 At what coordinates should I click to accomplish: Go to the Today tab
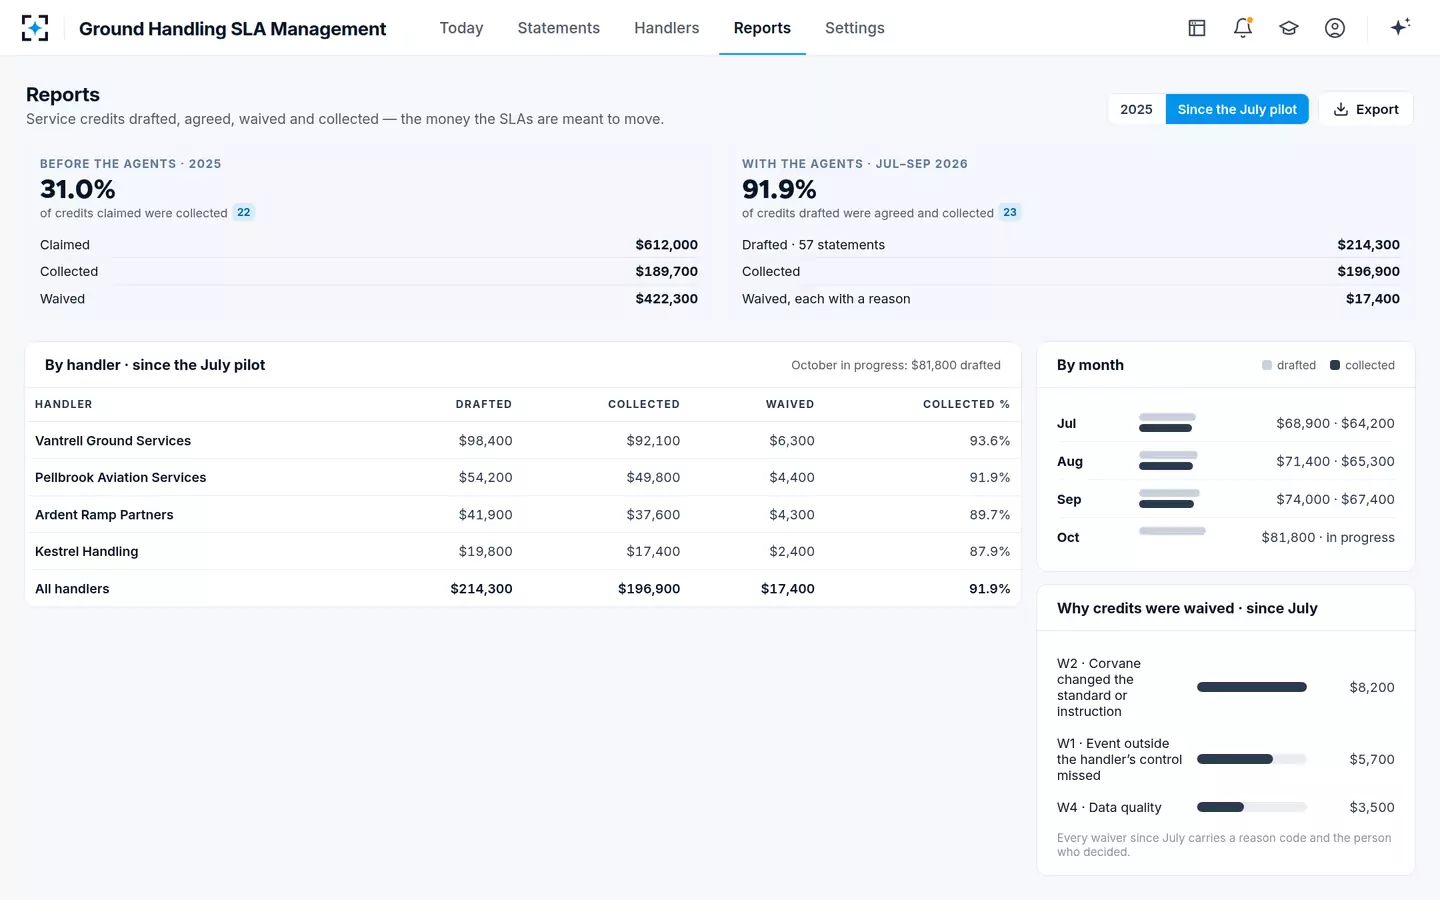click(x=461, y=28)
